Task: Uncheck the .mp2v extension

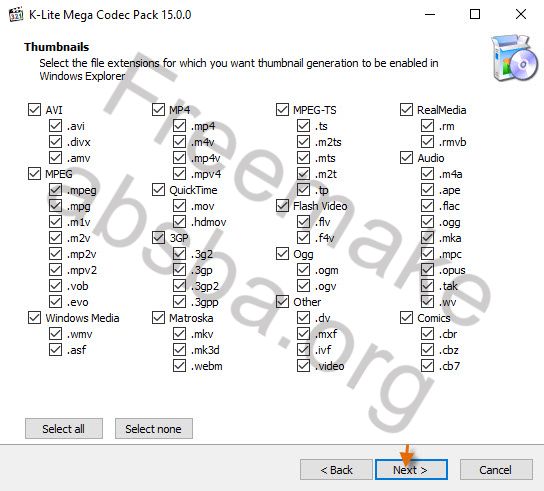Action: pyautogui.click(x=56, y=254)
